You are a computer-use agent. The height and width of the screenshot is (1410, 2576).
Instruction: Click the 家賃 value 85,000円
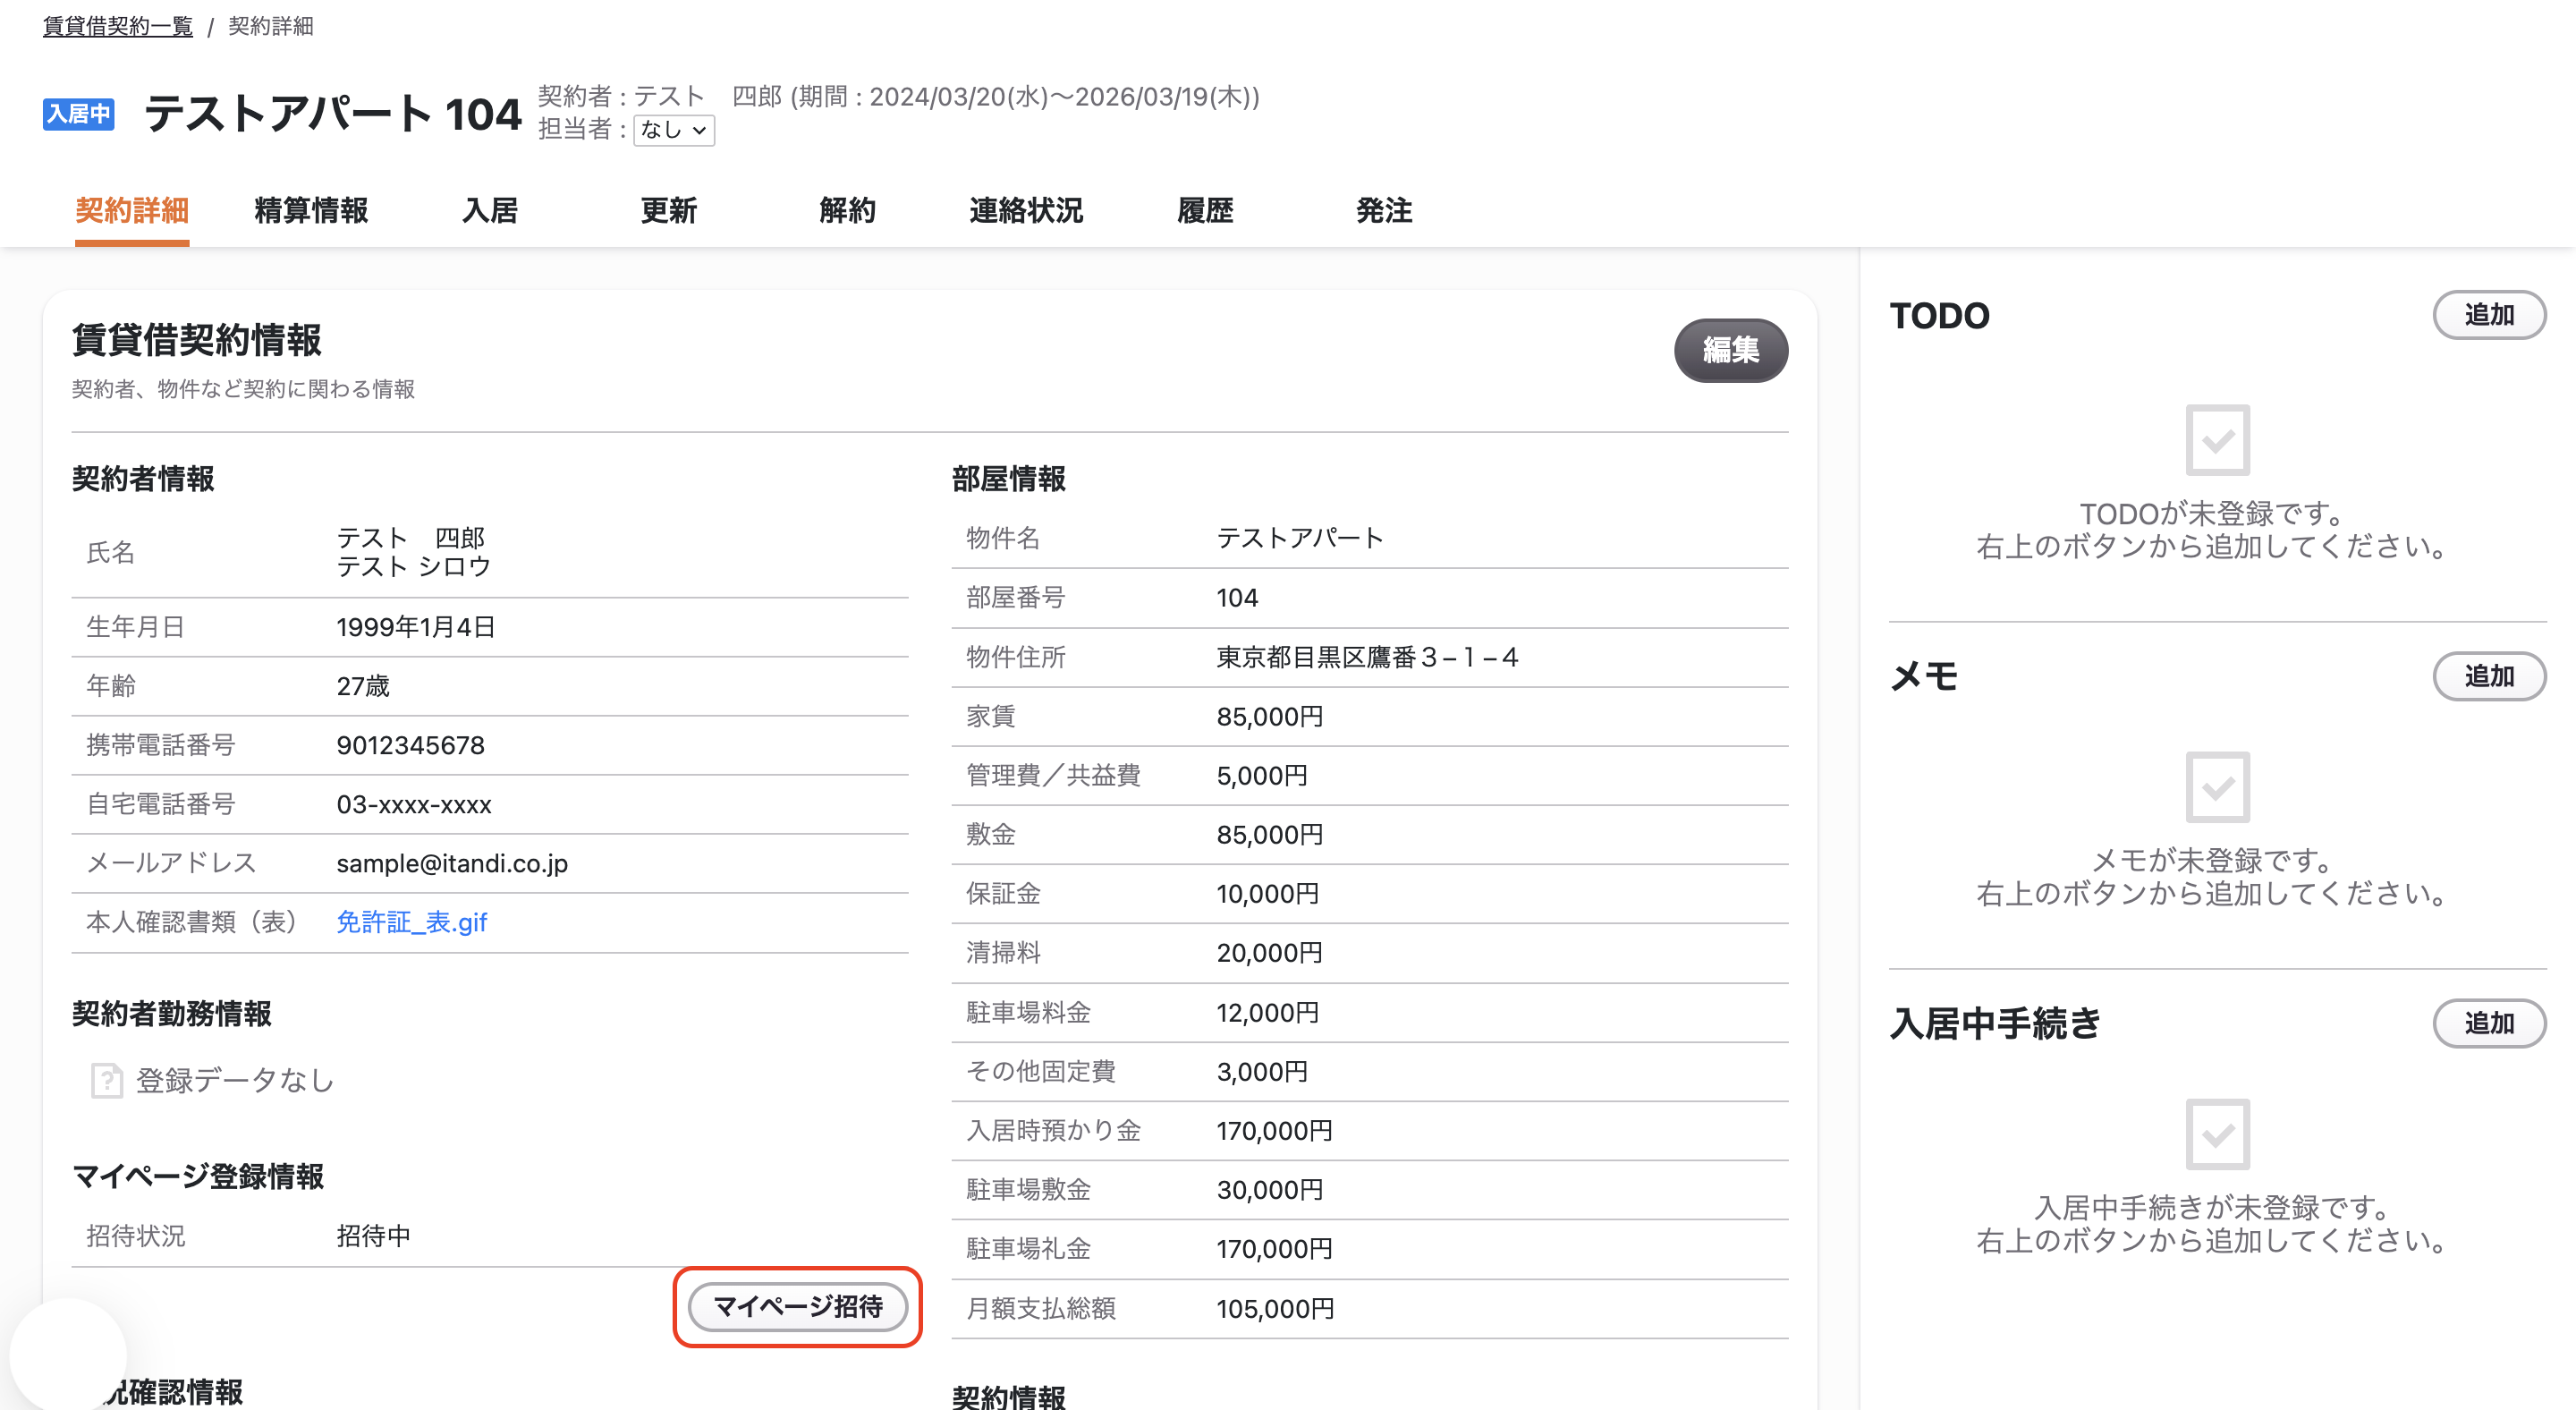click(1270, 716)
